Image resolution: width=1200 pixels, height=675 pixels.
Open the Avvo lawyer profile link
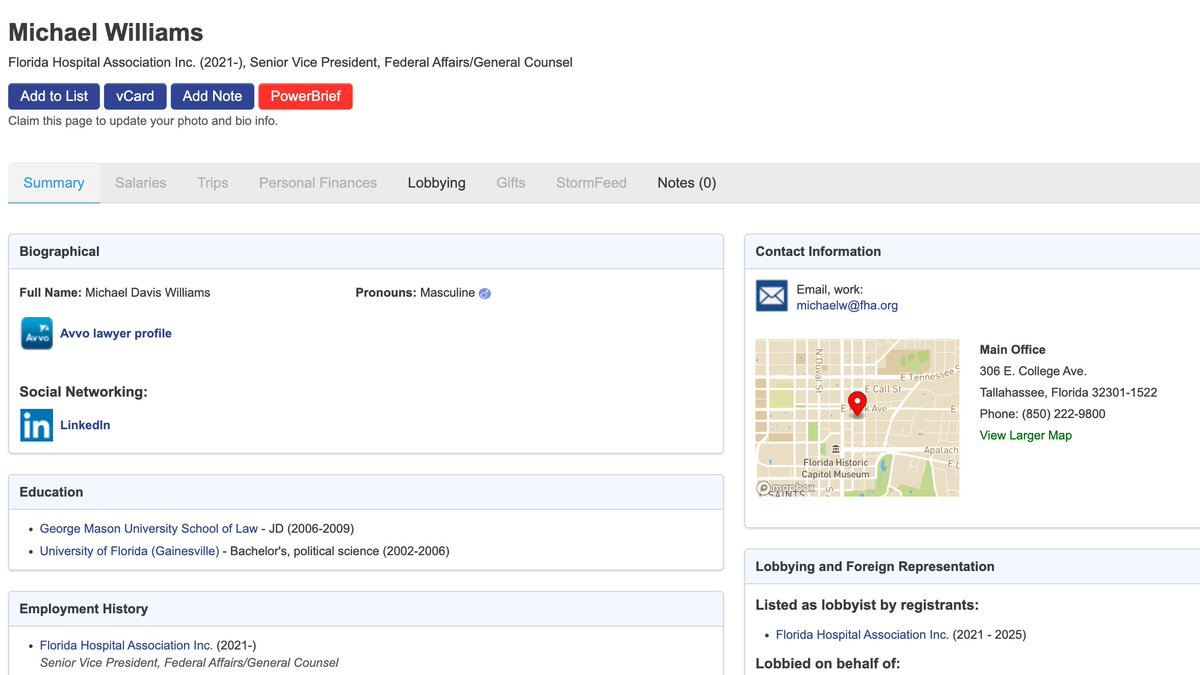[116, 333]
